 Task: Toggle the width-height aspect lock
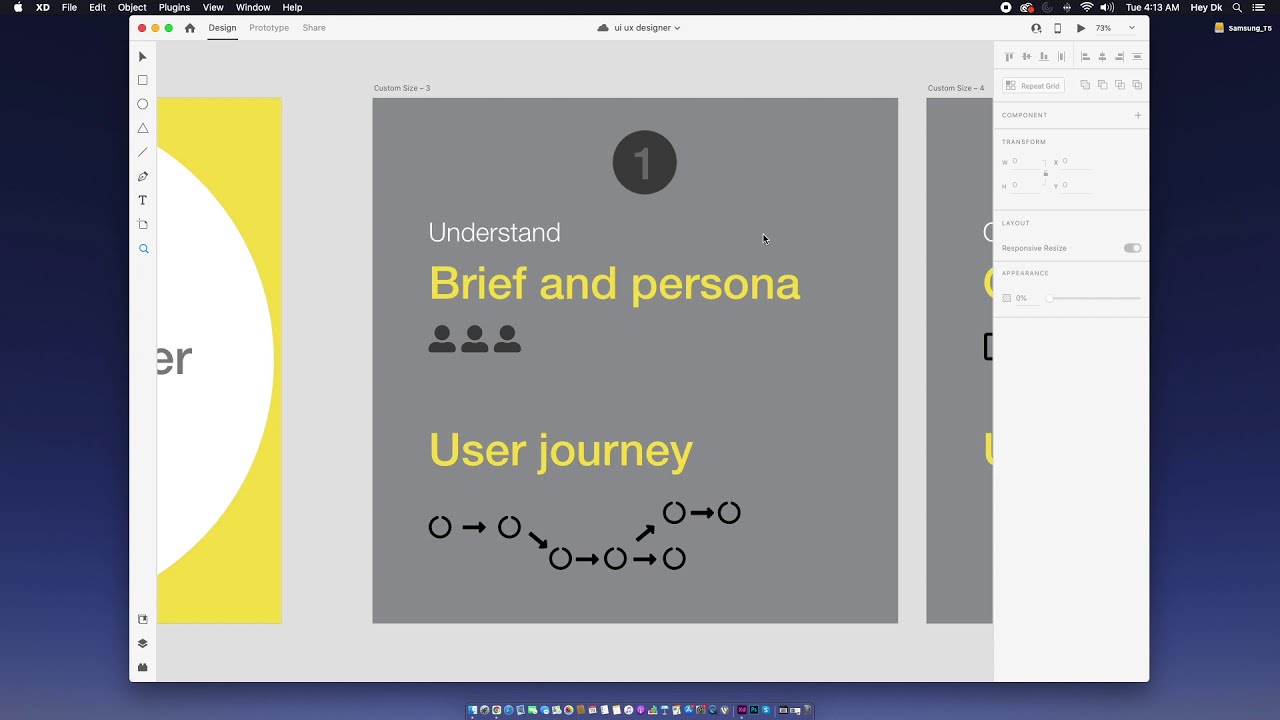click(1046, 173)
